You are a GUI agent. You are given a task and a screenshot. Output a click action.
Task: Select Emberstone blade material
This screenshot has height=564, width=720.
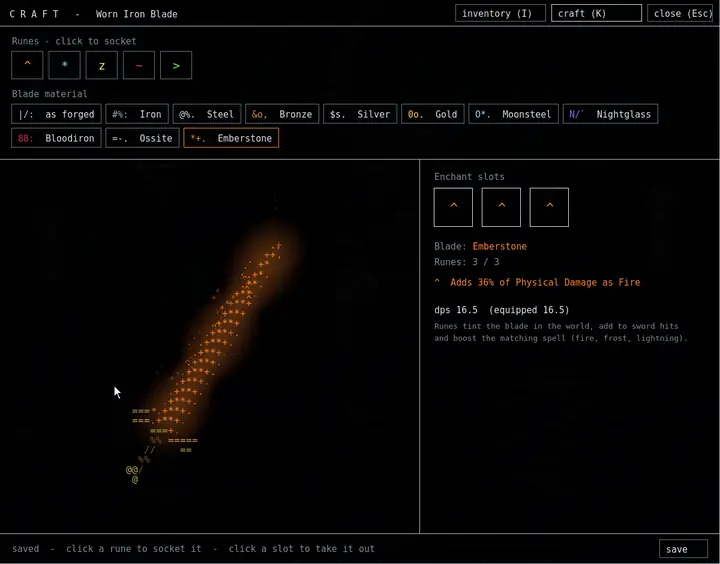(x=231, y=138)
